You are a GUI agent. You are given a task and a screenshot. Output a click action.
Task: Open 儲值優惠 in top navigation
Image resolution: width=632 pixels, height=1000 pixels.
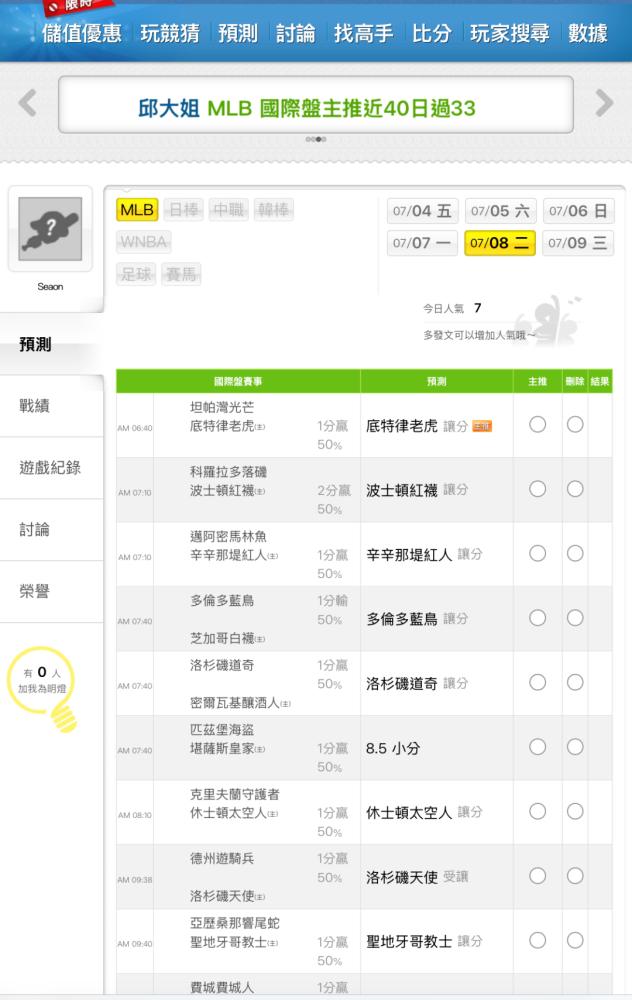pyautogui.click(x=82, y=34)
